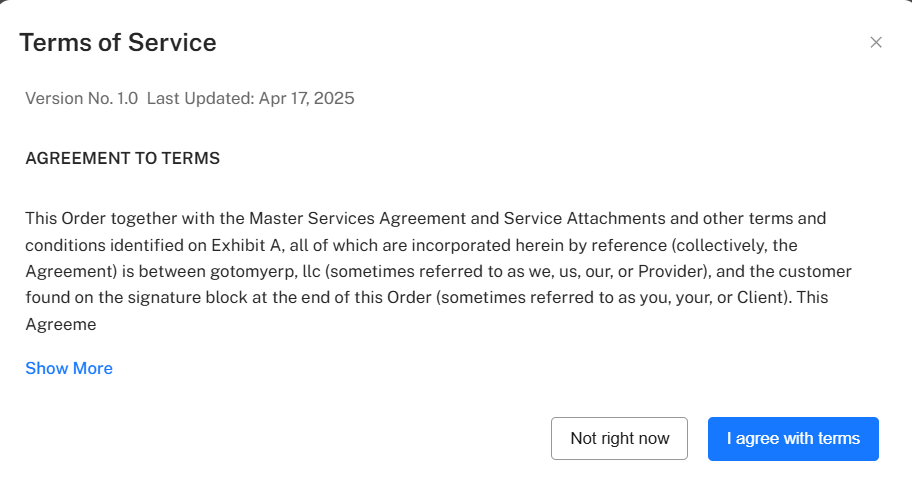Click the Terms of Service title
Screen dimensions: 912x490
pos(118,42)
